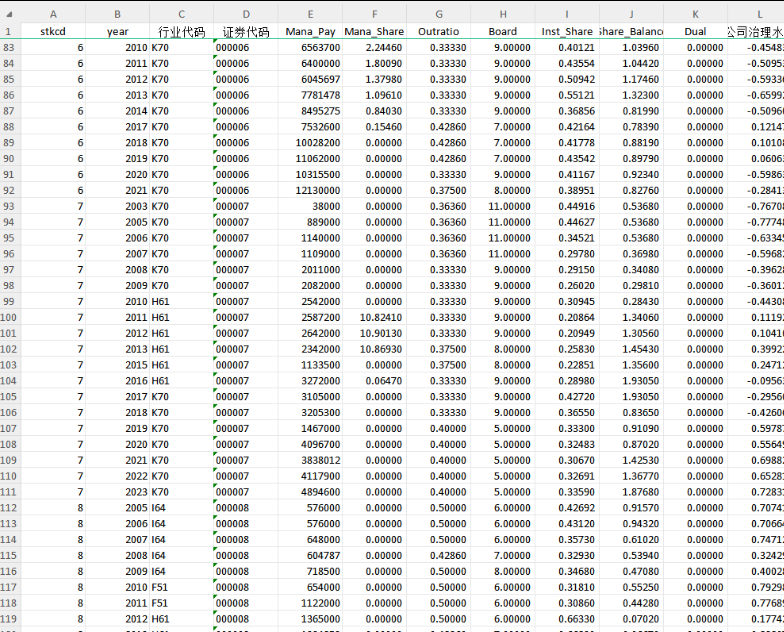Select column K header

pos(696,14)
